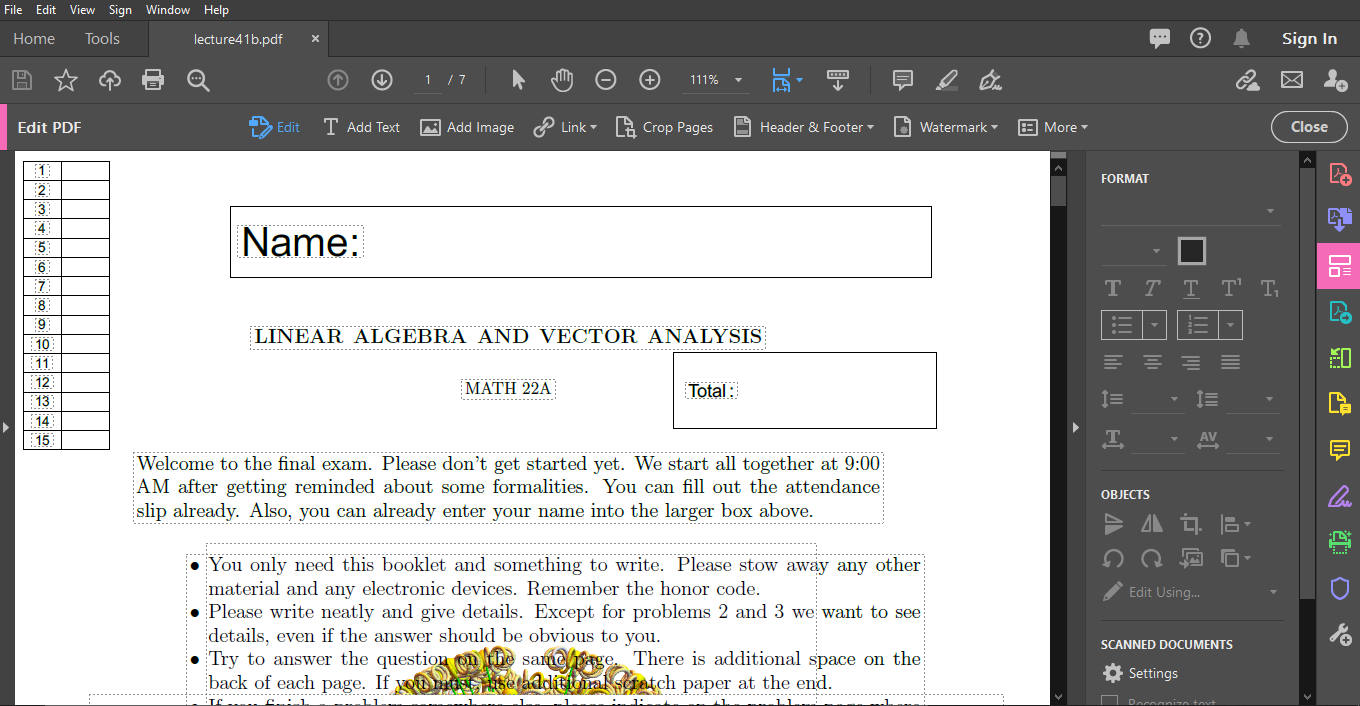This screenshot has width=1360, height=706.
Task: Open the Create PDF tool in the sidebar
Action: (1339, 174)
